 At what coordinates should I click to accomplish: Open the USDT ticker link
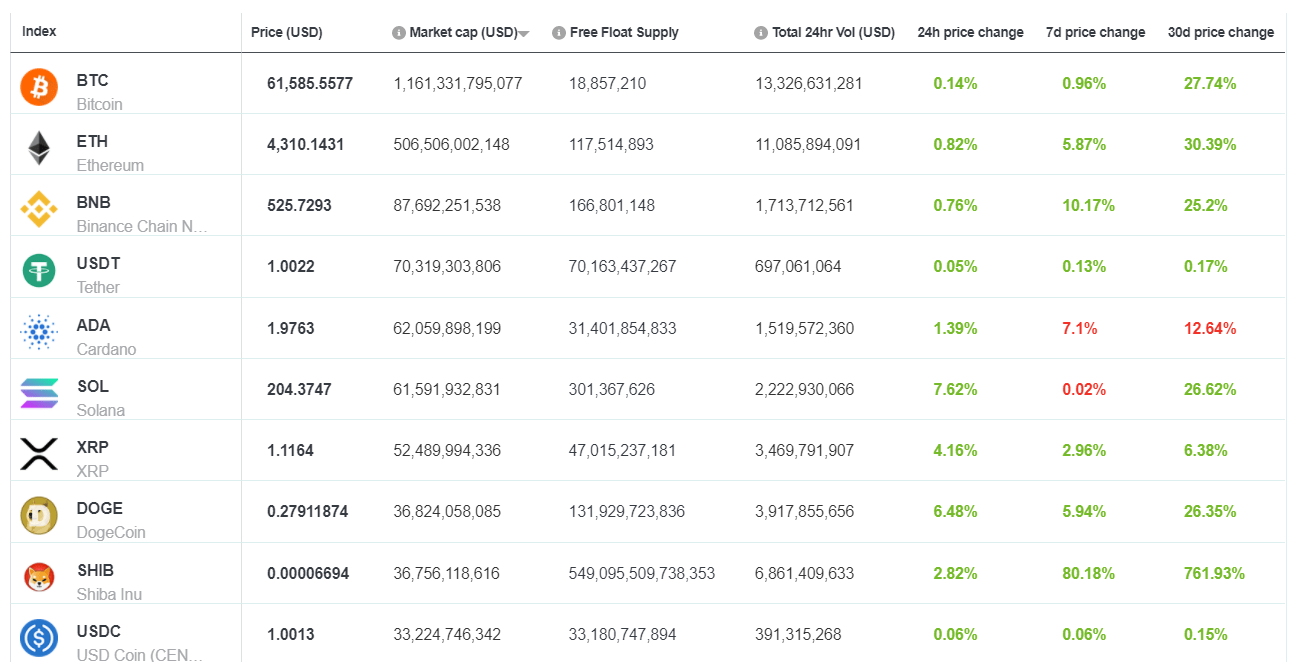[98, 263]
